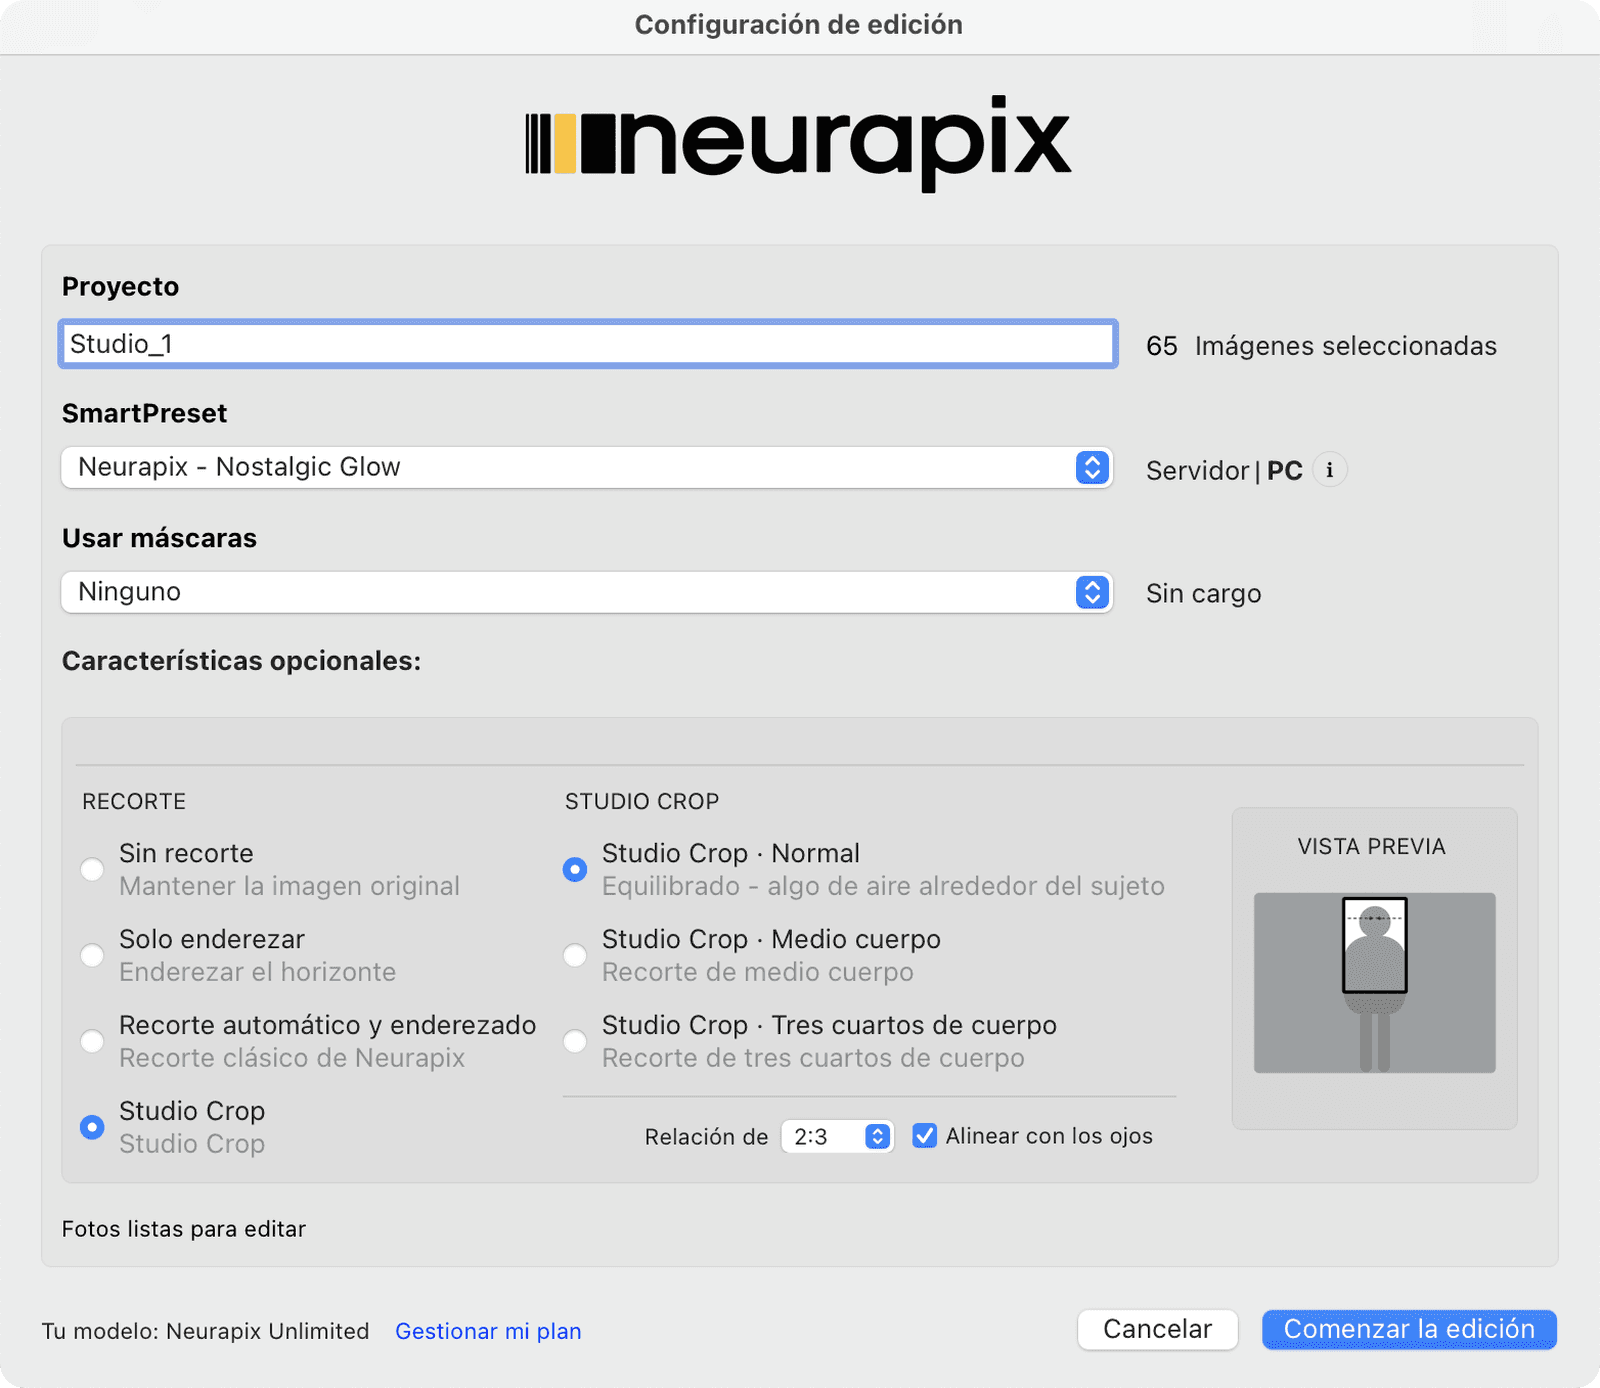1600x1388 pixels.
Task: Click the Vista previa crop thumbnail
Action: 1375,983
